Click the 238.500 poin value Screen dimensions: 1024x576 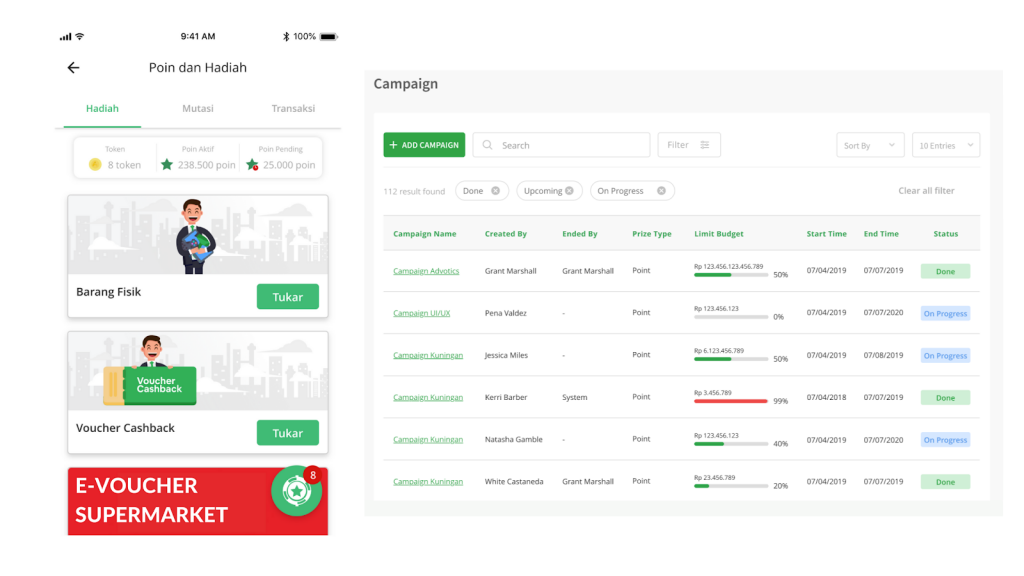click(x=206, y=165)
